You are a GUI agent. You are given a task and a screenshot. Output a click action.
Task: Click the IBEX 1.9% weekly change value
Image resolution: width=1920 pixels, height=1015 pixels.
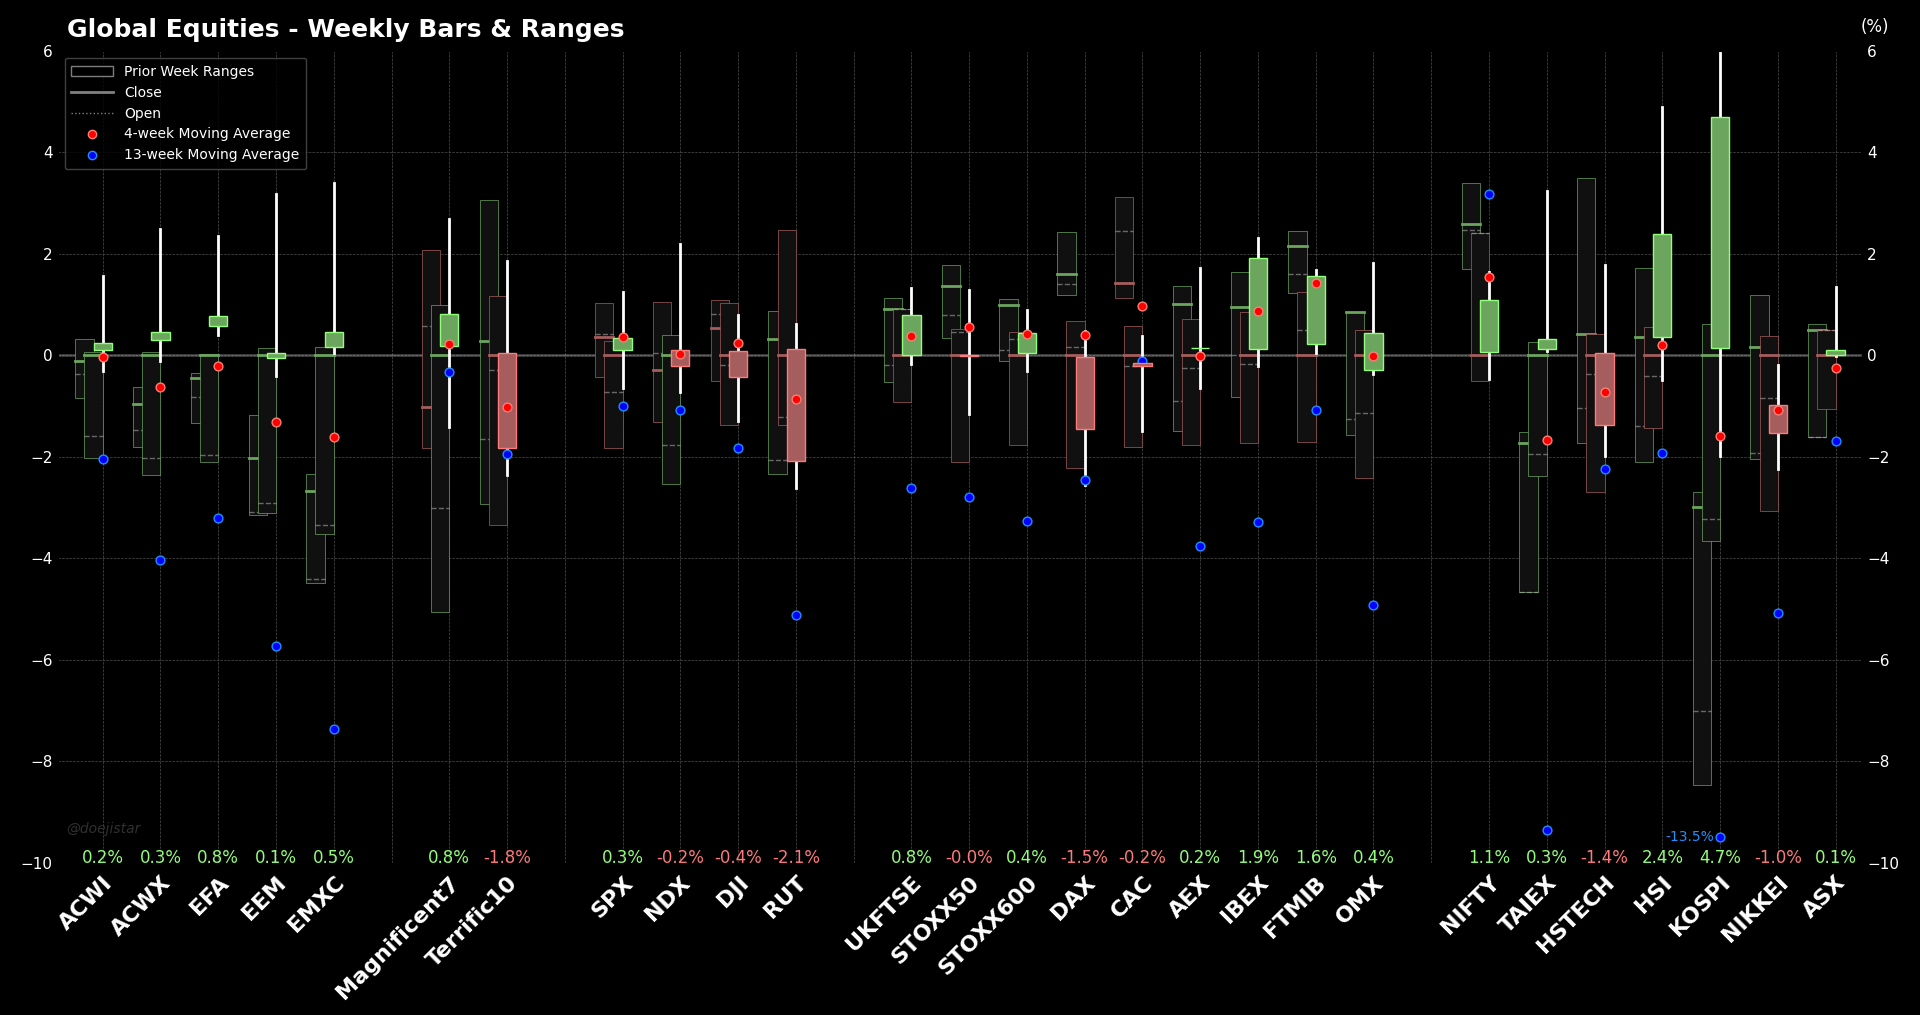click(1258, 857)
